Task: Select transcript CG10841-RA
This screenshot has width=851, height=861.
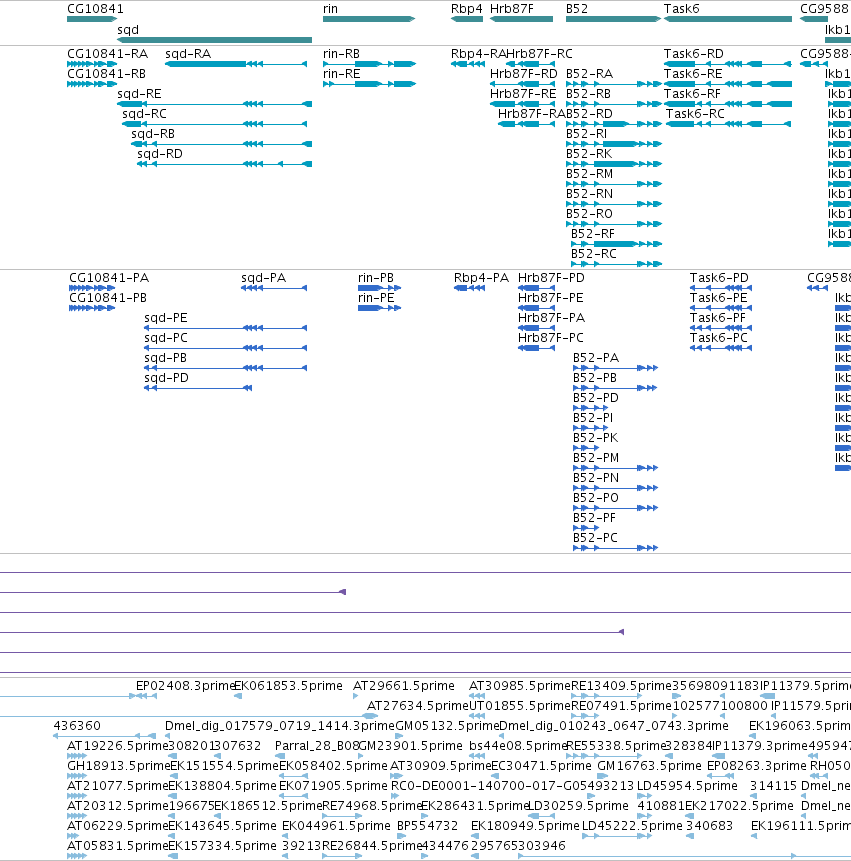Action: click(x=92, y=64)
